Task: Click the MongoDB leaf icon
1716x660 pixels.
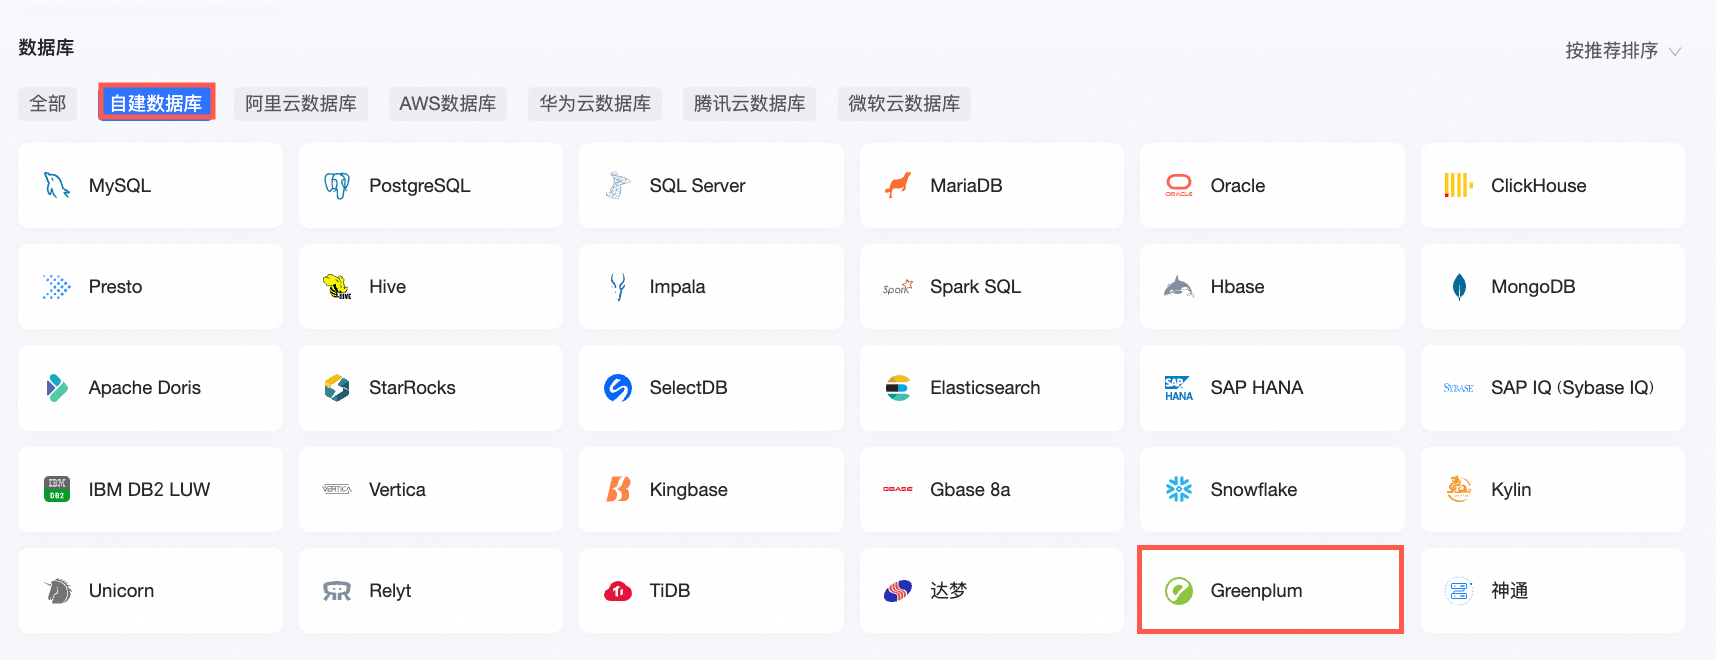Action: [1459, 287]
